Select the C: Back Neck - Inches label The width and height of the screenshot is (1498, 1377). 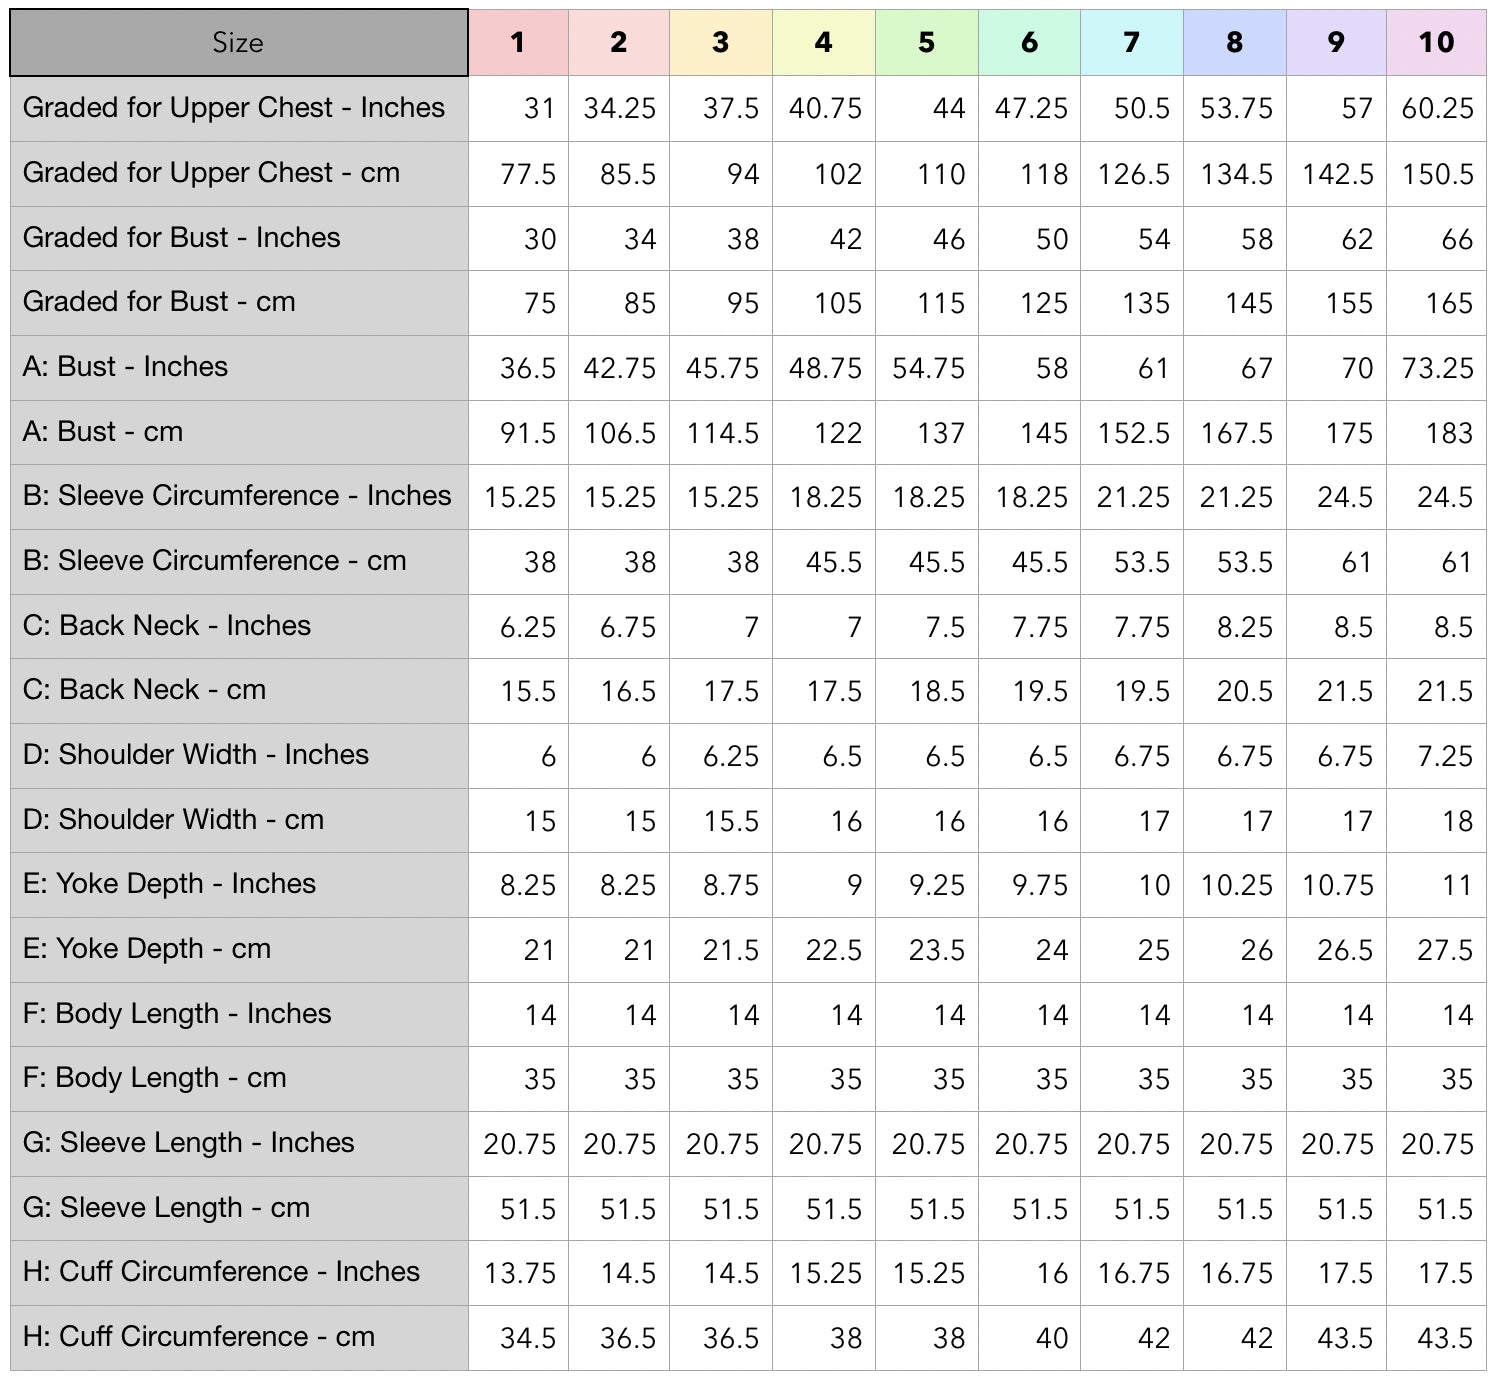(x=166, y=626)
